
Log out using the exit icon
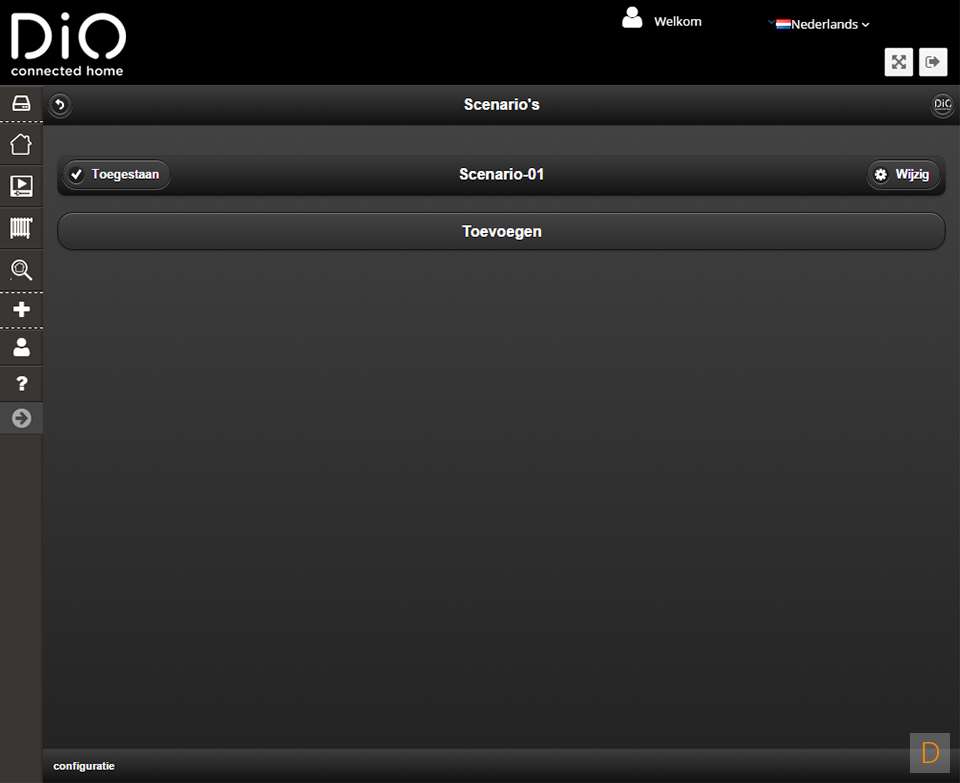click(x=932, y=62)
